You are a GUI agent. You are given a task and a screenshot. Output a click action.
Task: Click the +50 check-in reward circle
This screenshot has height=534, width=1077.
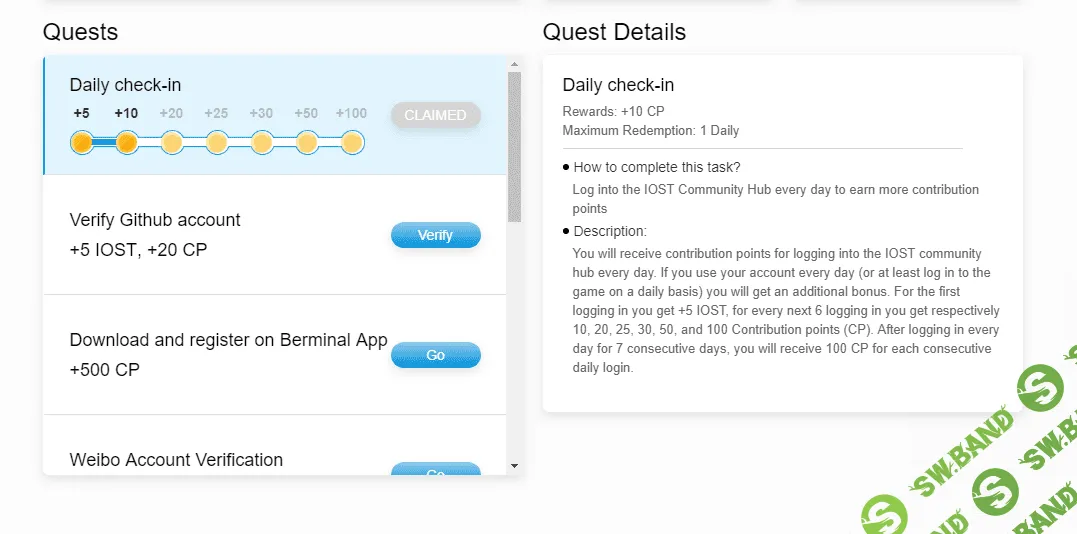[307, 143]
